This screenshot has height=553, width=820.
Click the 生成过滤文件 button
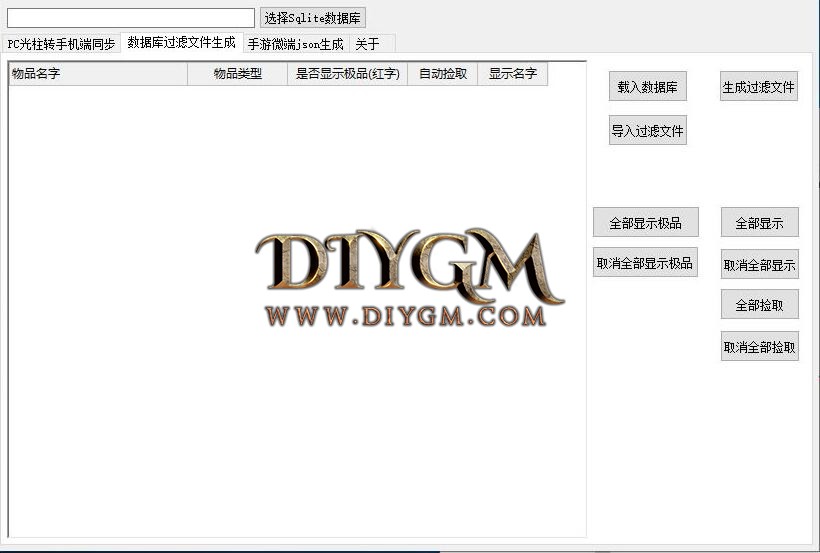(759, 86)
